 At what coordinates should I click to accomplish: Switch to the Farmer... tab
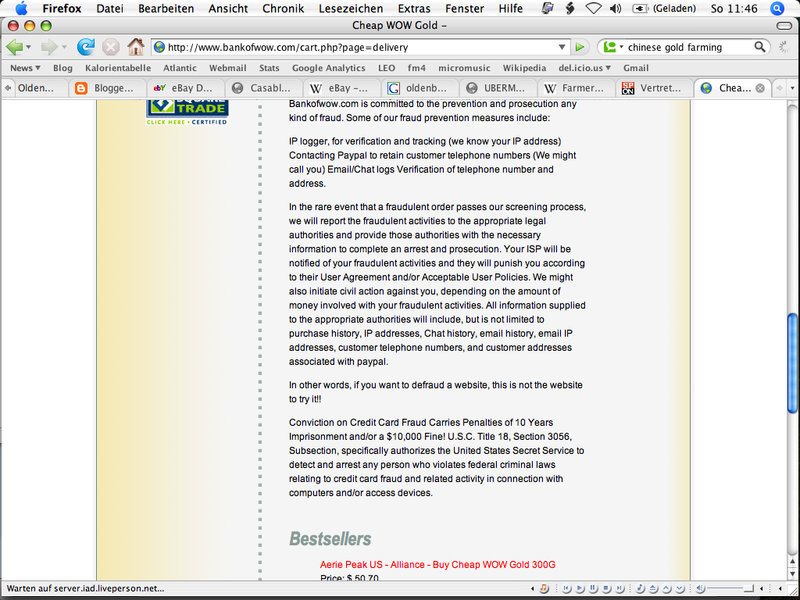(x=576, y=88)
